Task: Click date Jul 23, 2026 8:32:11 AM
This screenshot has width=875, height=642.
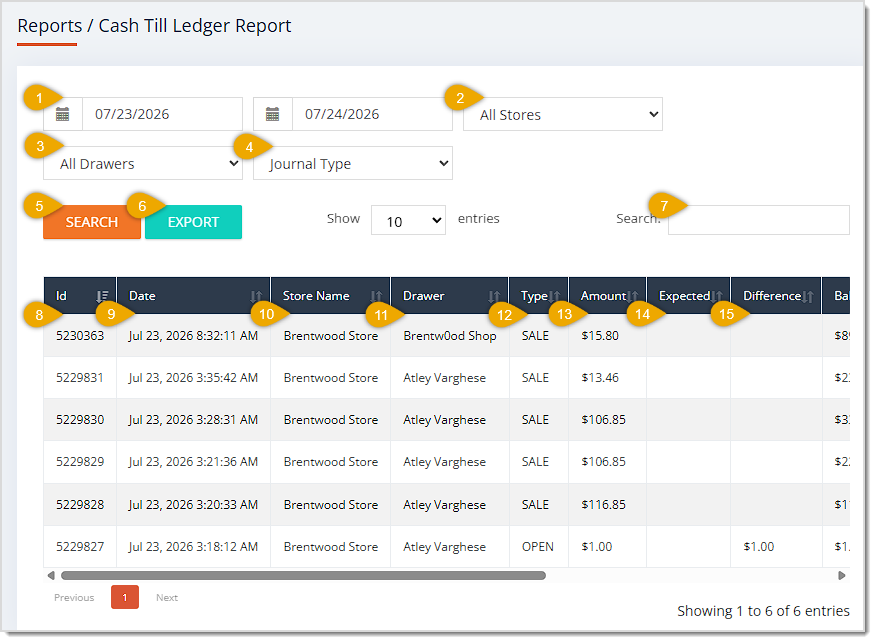Action: pyautogui.click(x=193, y=336)
